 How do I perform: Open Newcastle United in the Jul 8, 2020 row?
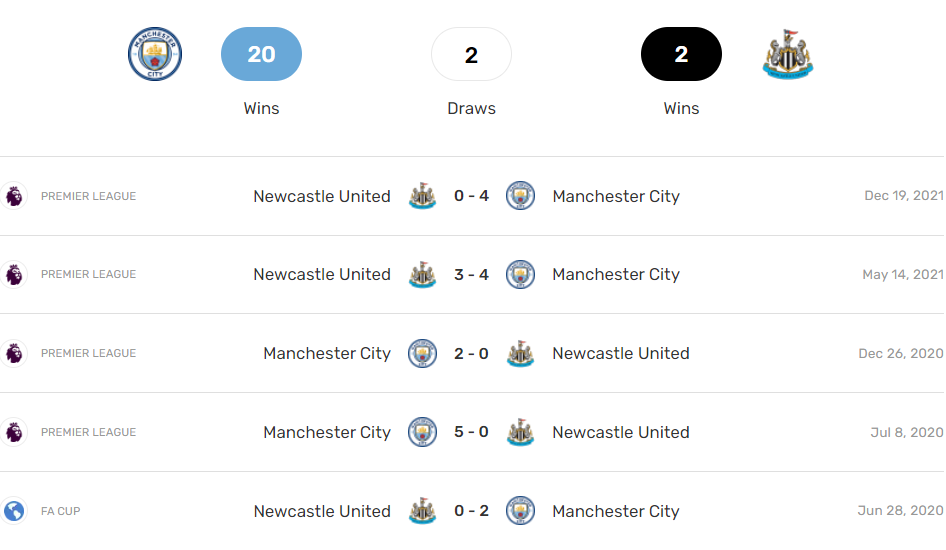[620, 433]
